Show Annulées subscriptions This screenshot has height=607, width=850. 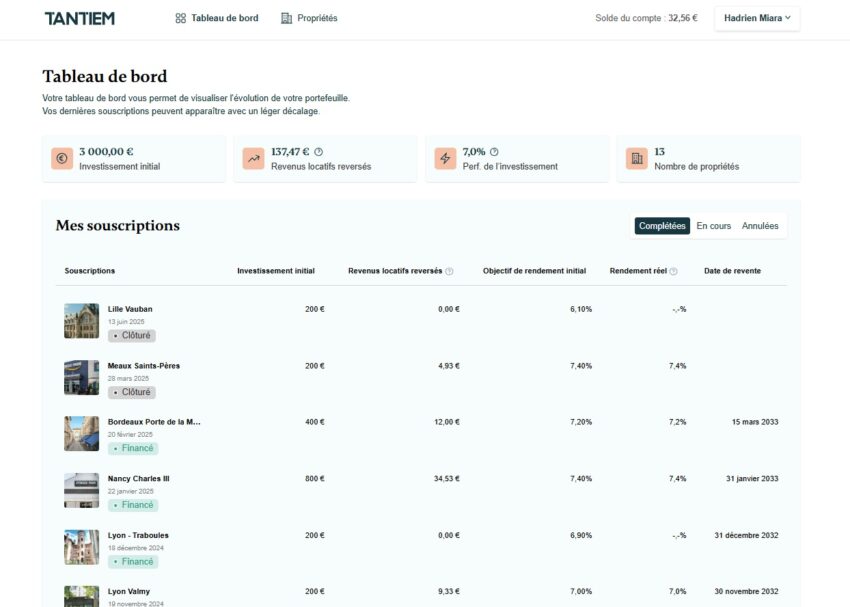click(x=760, y=226)
